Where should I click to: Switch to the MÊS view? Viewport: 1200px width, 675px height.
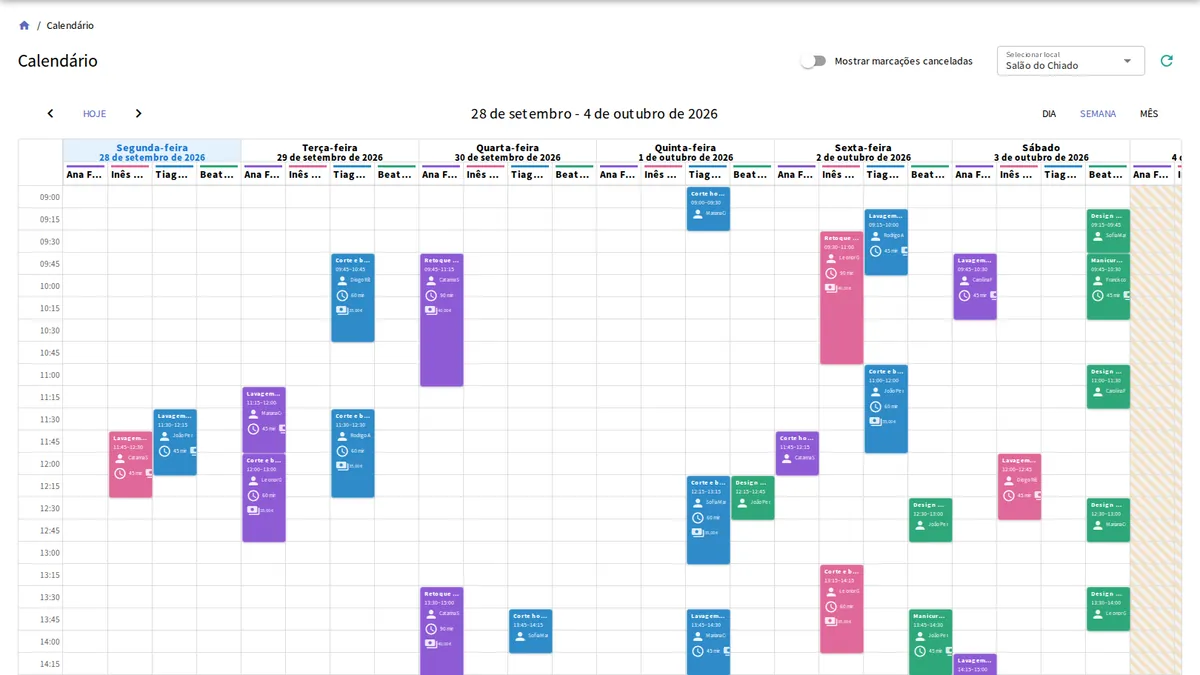[x=1149, y=114]
